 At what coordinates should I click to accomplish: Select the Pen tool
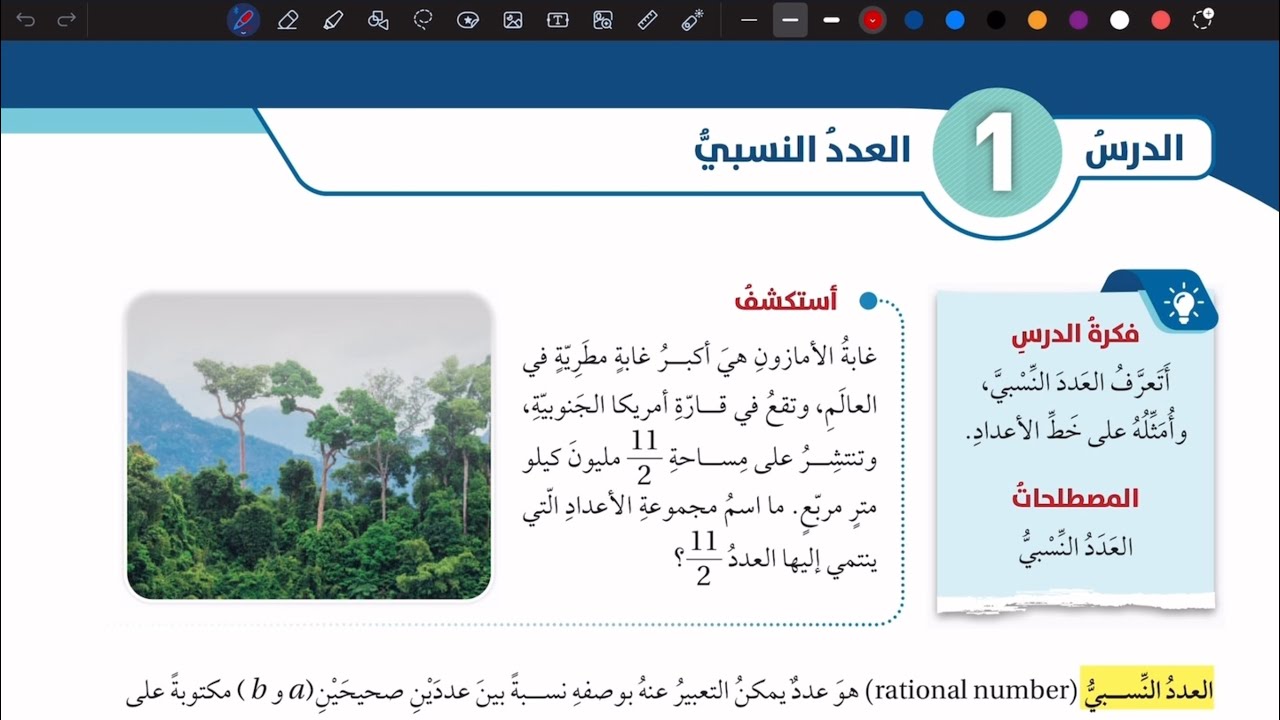(244, 20)
